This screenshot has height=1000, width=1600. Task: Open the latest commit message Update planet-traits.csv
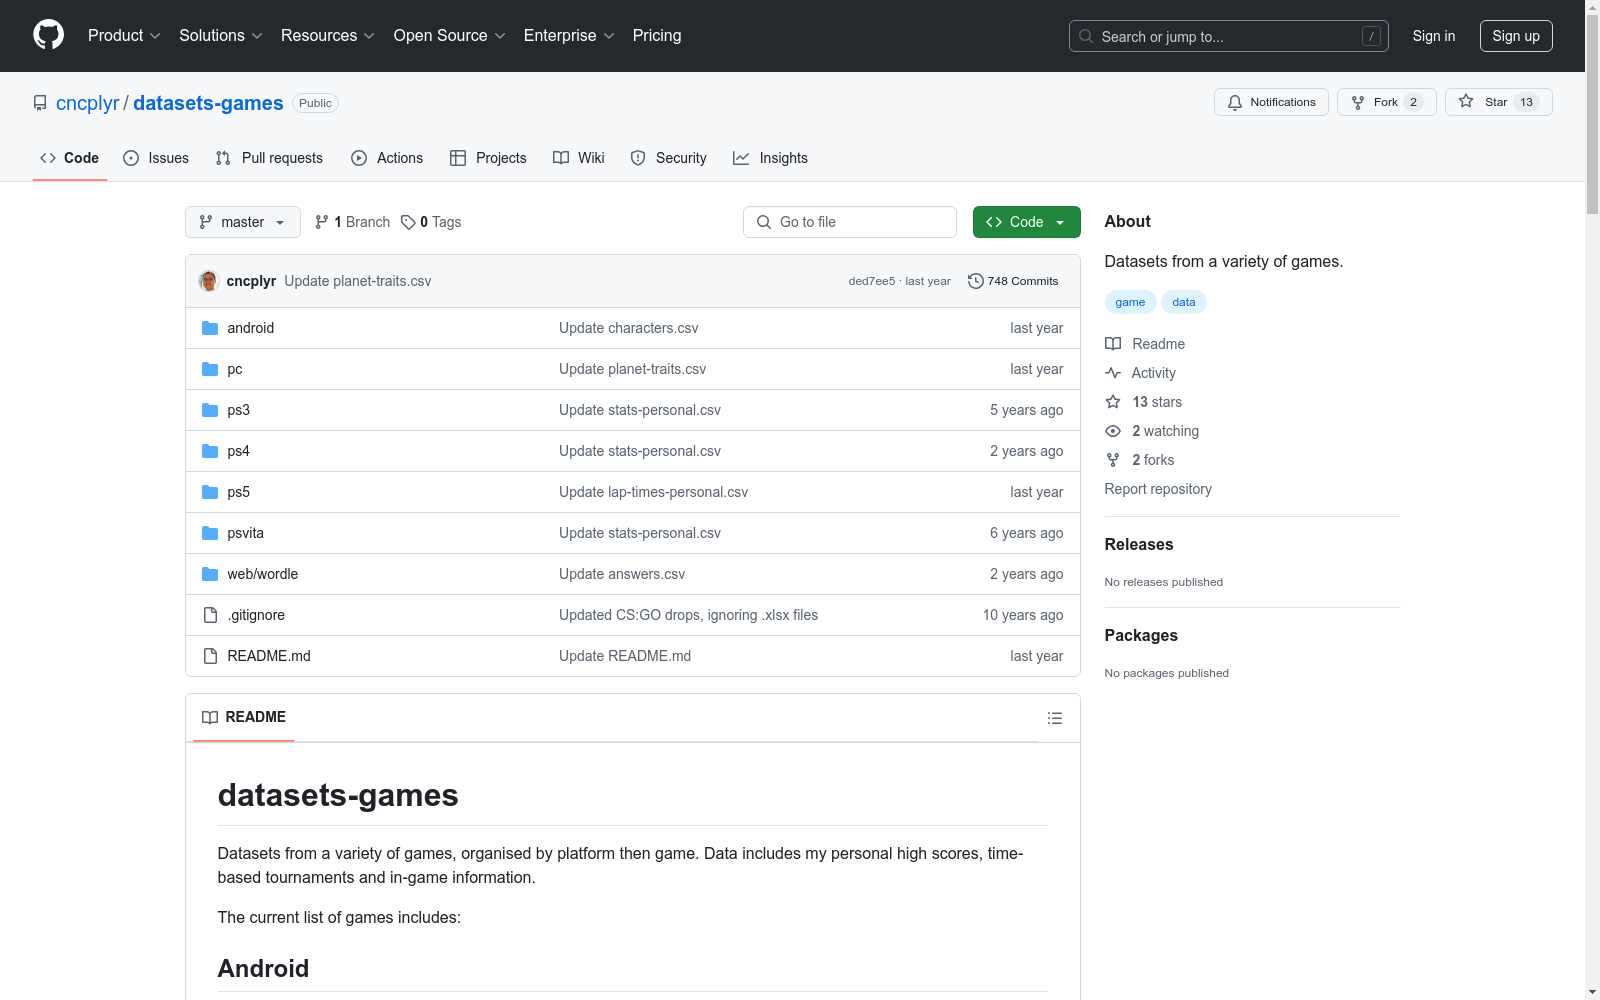(358, 281)
